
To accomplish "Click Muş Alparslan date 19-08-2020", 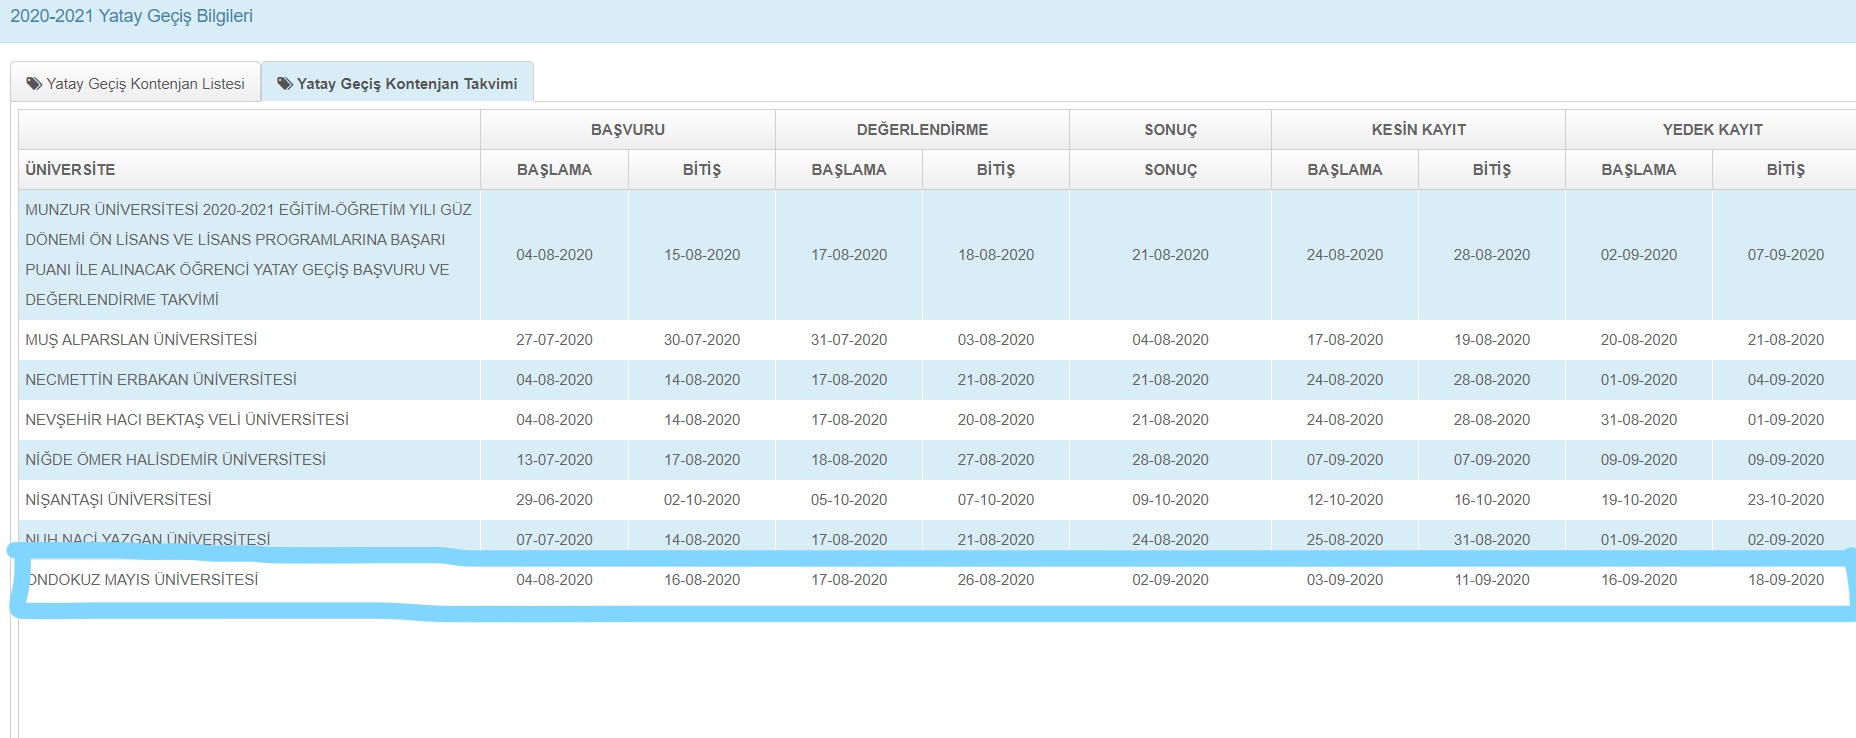I will [x=1492, y=340].
